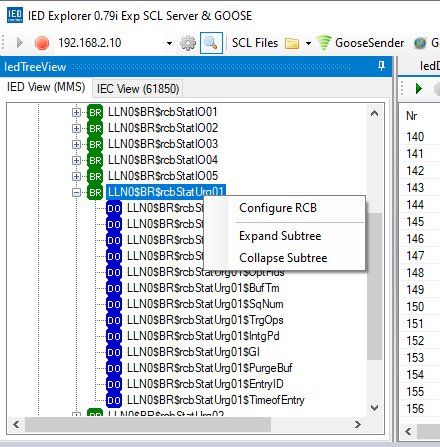Switch to IEC View (61850) tab

click(x=138, y=89)
